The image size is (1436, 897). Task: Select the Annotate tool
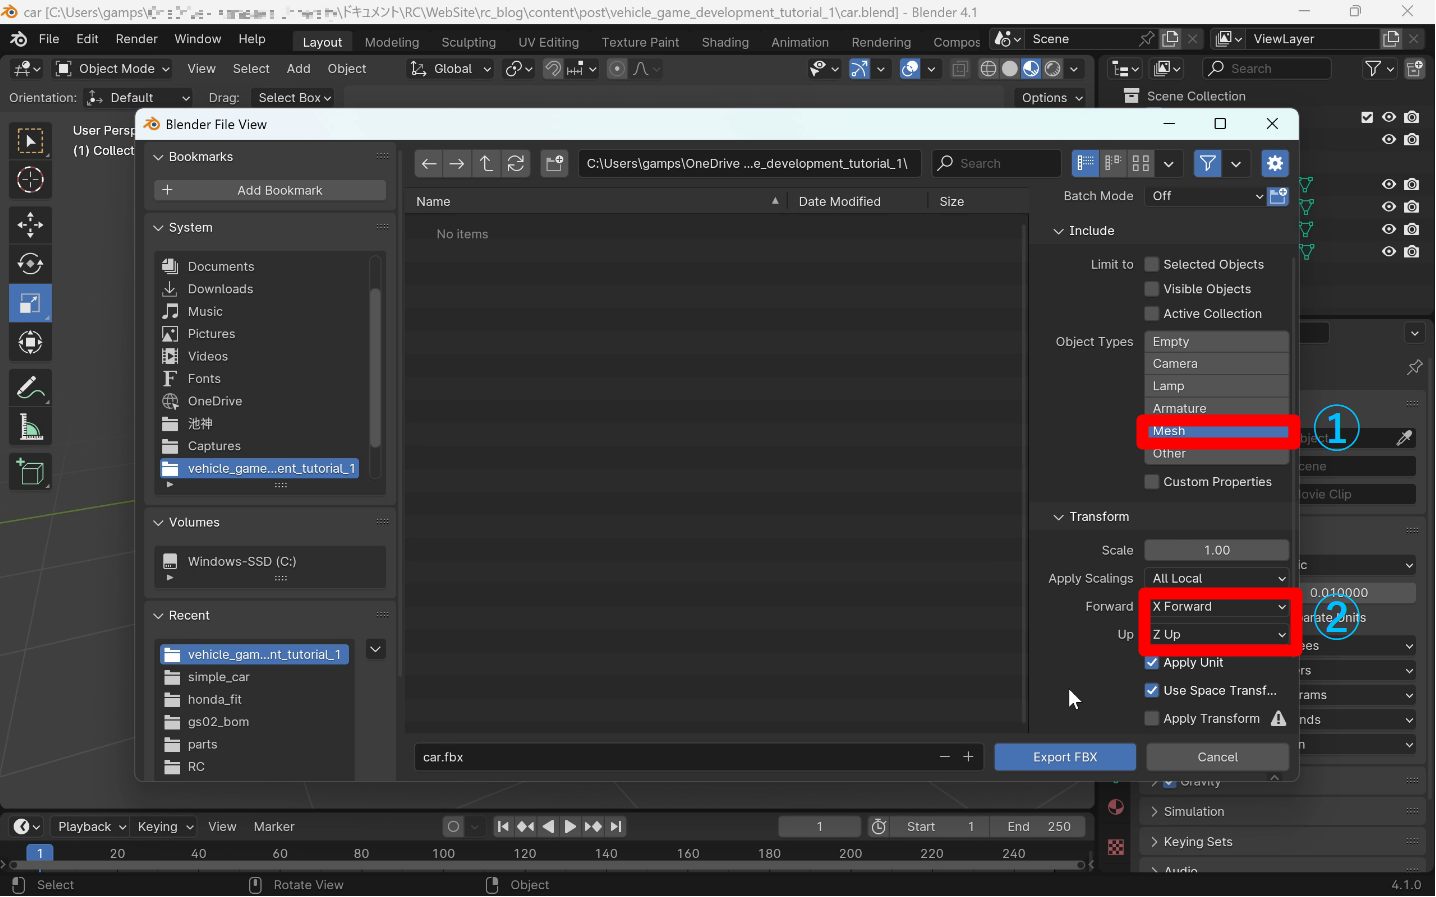tap(30, 388)
